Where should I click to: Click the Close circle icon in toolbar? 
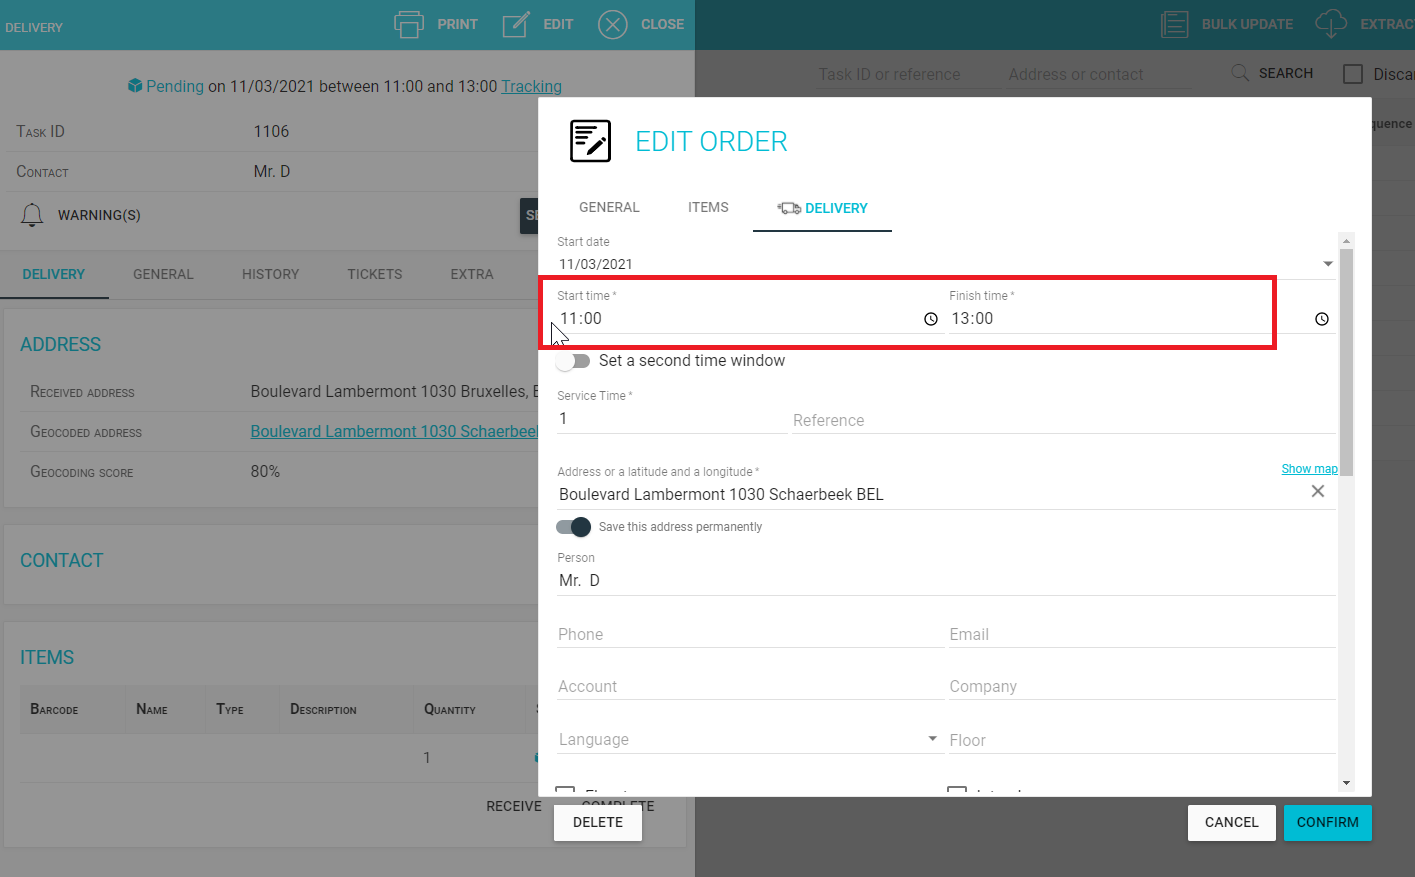click(613, 25)
